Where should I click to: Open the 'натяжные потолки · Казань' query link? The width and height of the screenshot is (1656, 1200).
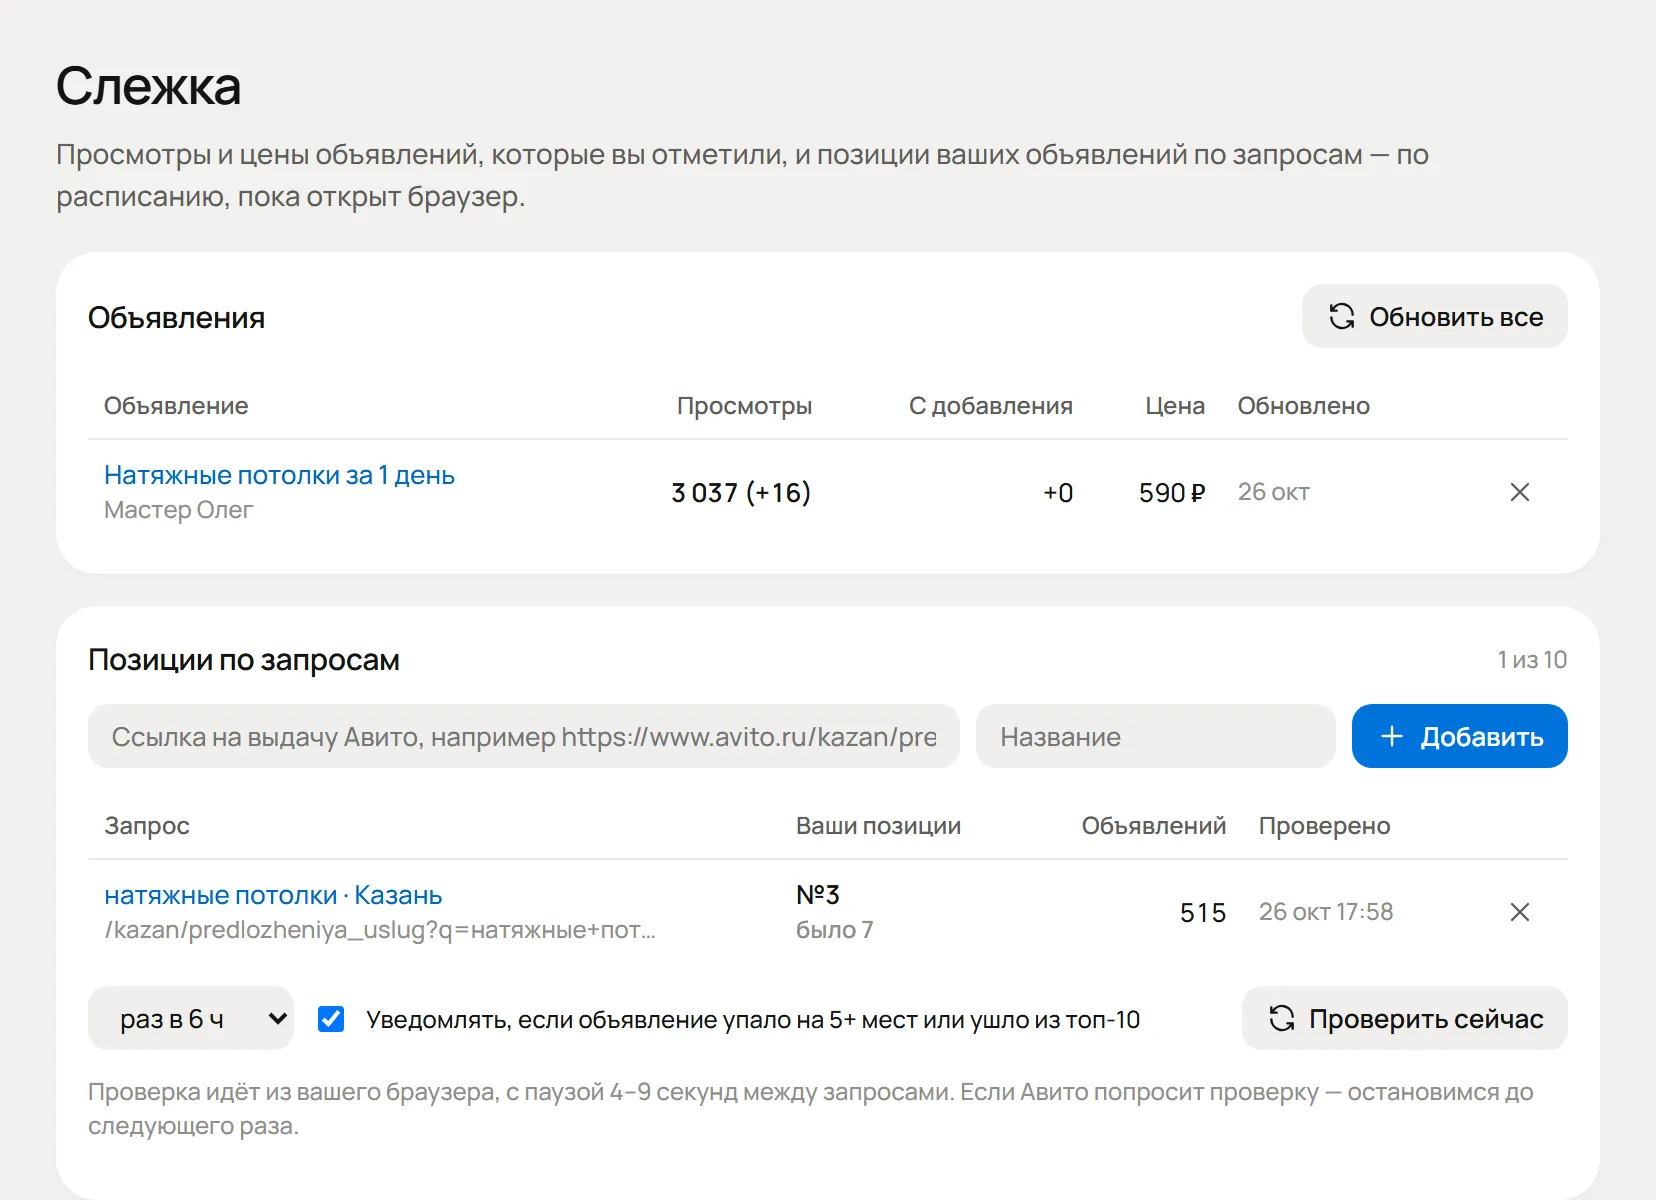pyautogui.click(x=273, y=895)
